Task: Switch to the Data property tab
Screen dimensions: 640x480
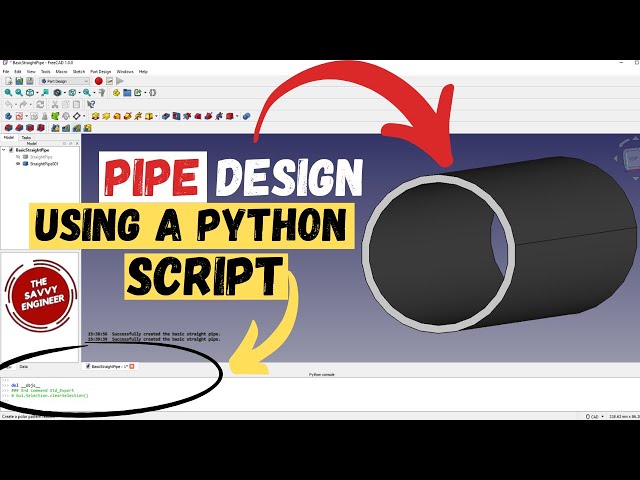Action: coord(24,366)
